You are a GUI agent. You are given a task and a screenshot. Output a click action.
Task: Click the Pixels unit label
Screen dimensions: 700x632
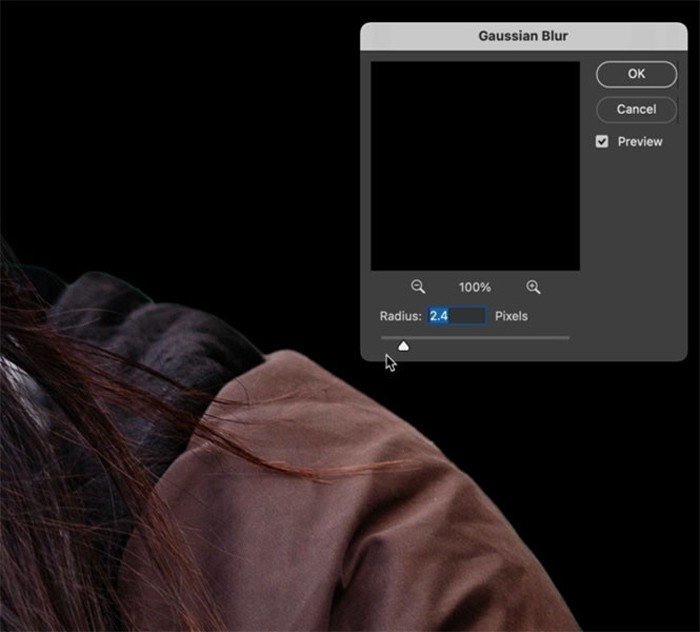pos(511,316)
